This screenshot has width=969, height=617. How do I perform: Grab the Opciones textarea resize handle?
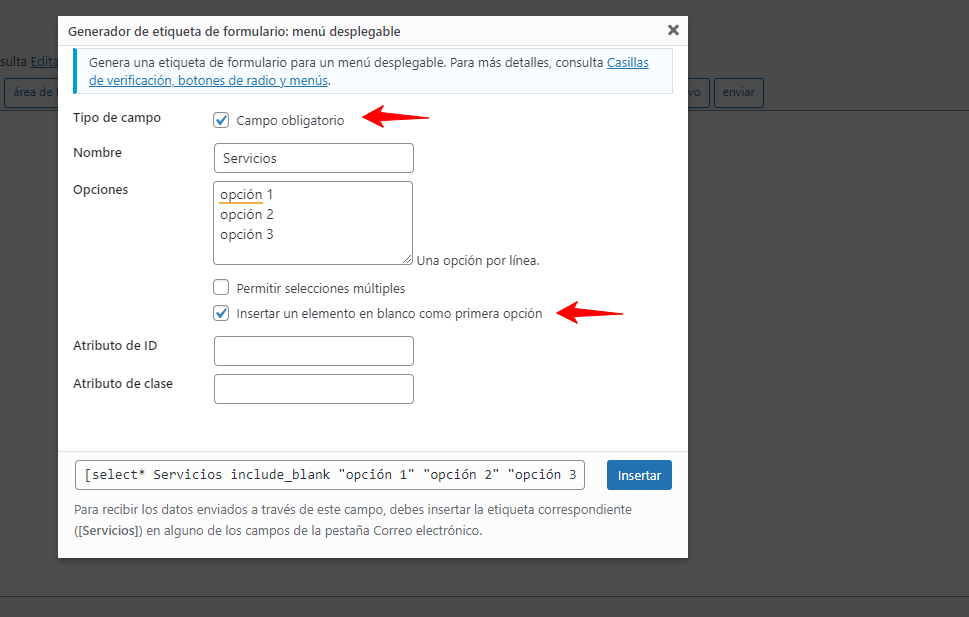pos(407,260)
